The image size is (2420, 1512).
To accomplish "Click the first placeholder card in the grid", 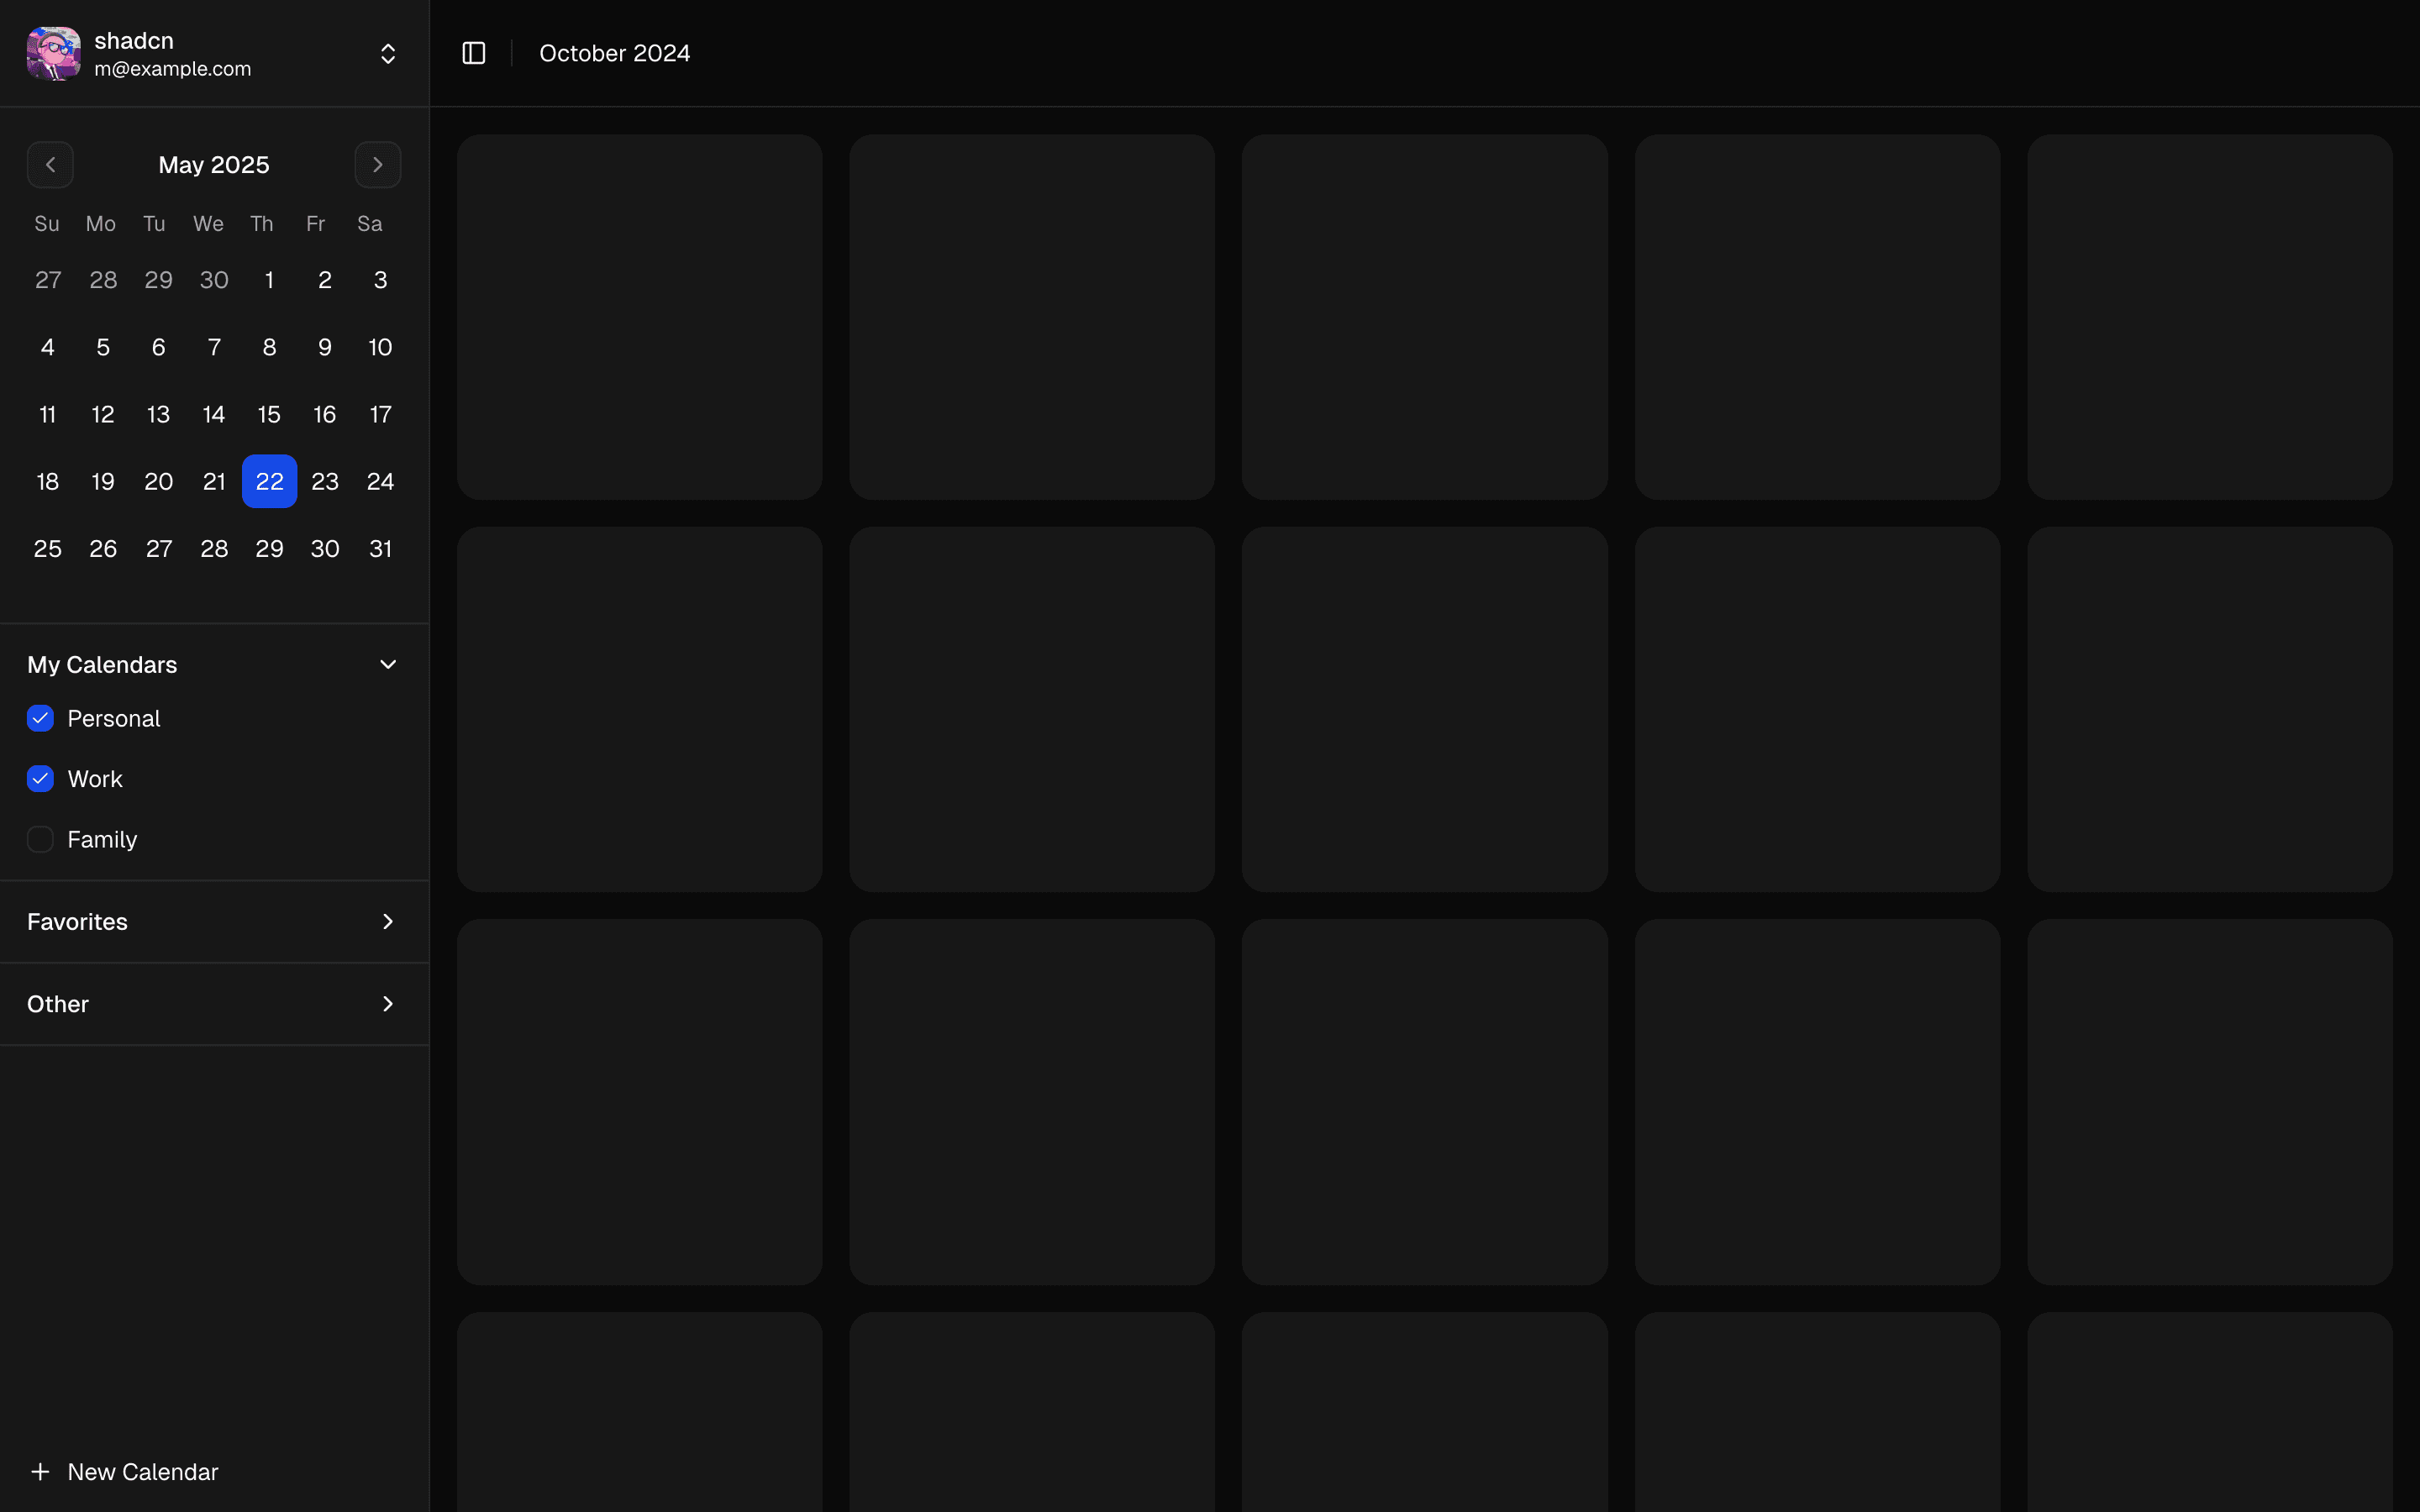I will (640, 317).
